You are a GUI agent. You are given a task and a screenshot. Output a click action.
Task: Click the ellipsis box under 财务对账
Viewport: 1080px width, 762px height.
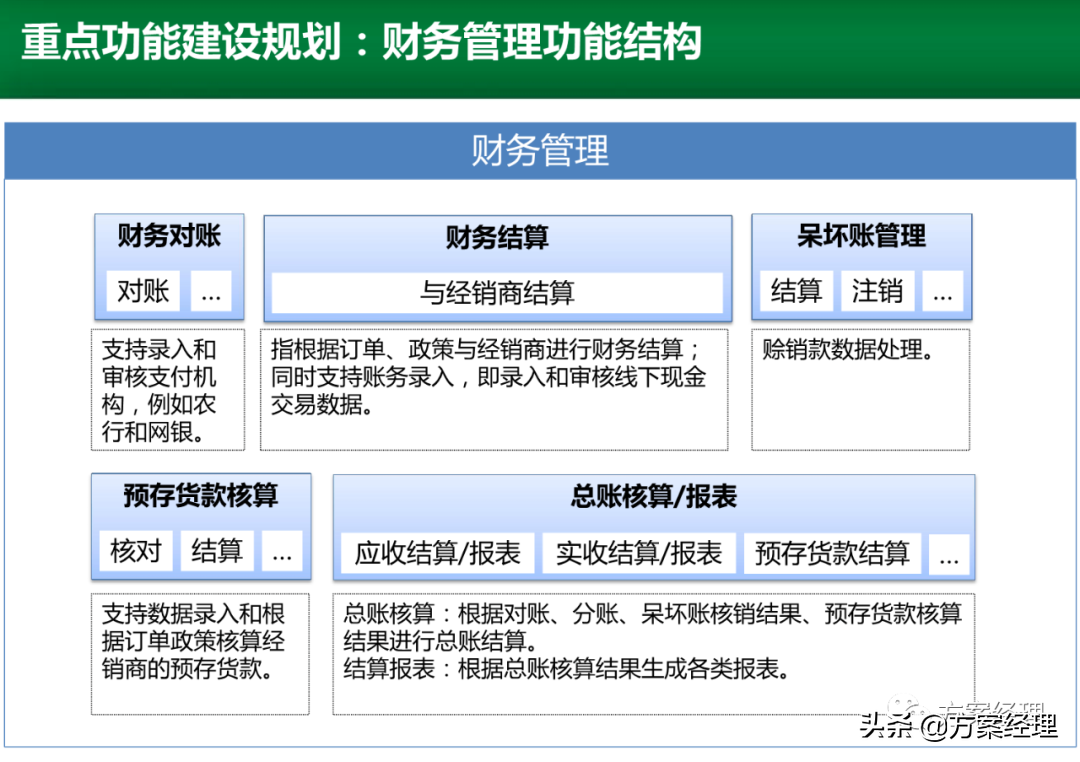[211, 291]
